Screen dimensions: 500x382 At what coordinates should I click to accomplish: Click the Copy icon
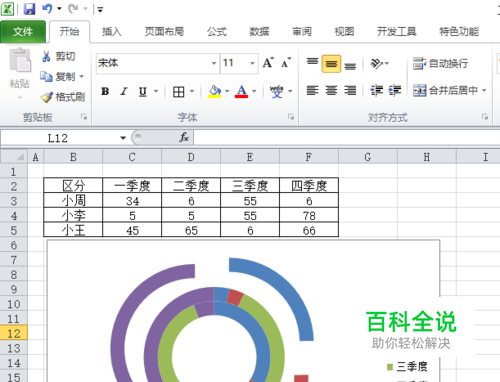pos(46,77)
